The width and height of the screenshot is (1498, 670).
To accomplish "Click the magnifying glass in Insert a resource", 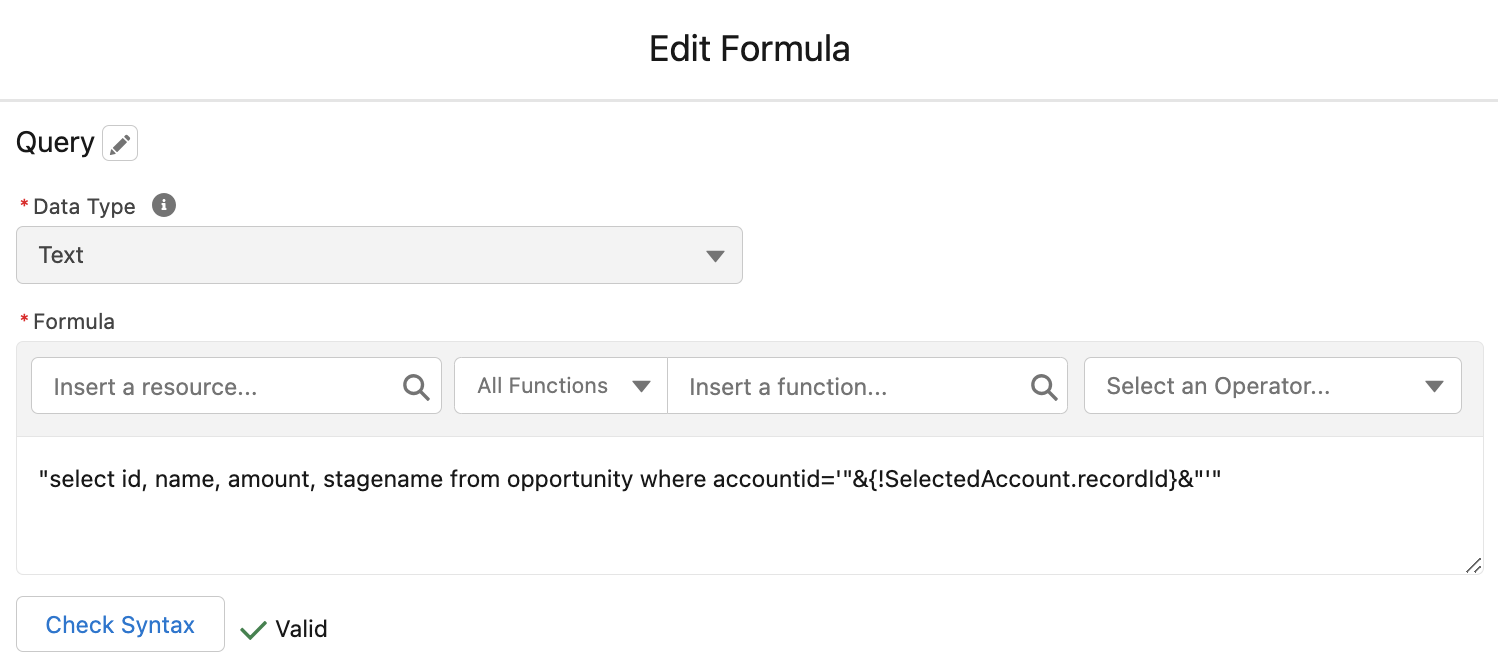I will (x=415, y=386).
